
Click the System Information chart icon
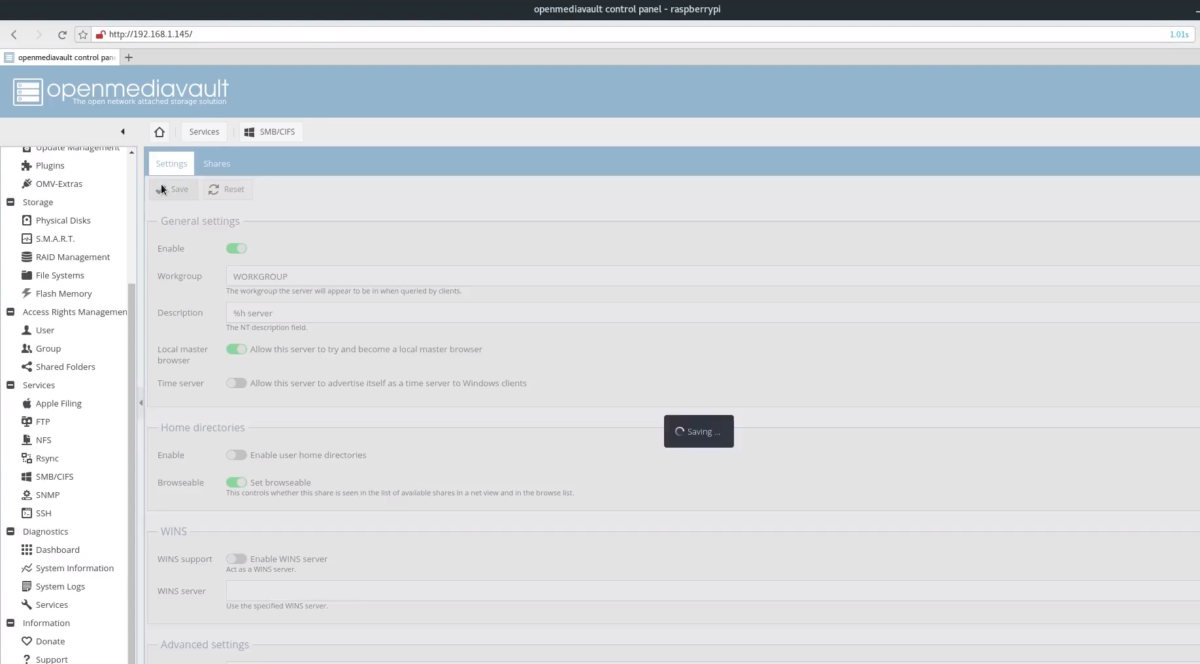point(27,568)
